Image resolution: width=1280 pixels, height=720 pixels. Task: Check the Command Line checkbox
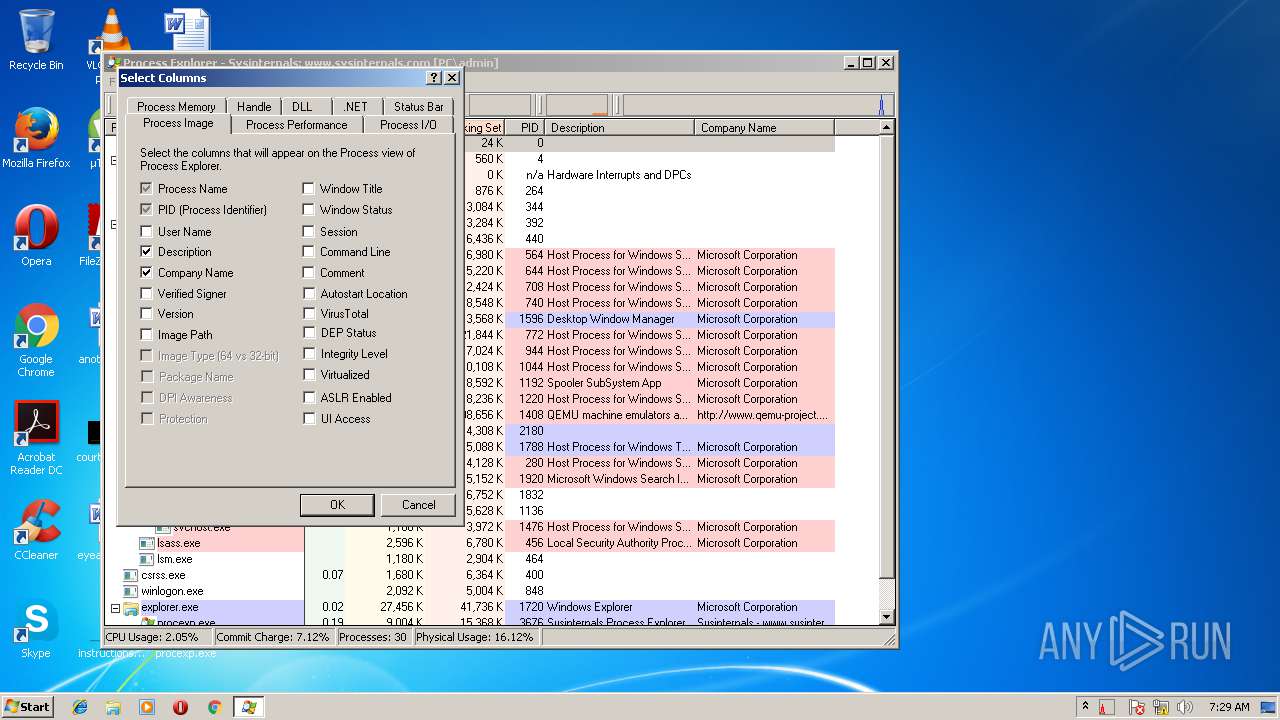tap(309, 252)
